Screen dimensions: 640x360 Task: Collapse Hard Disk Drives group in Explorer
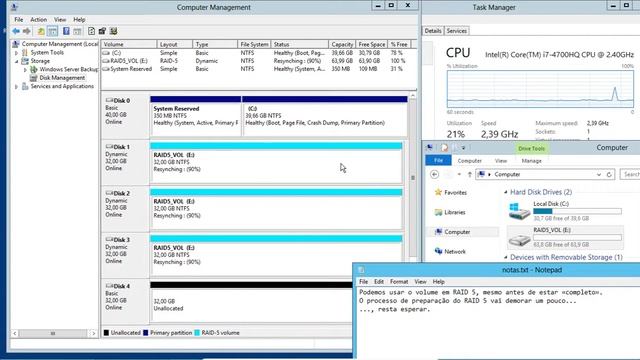(x=506, y=192)
